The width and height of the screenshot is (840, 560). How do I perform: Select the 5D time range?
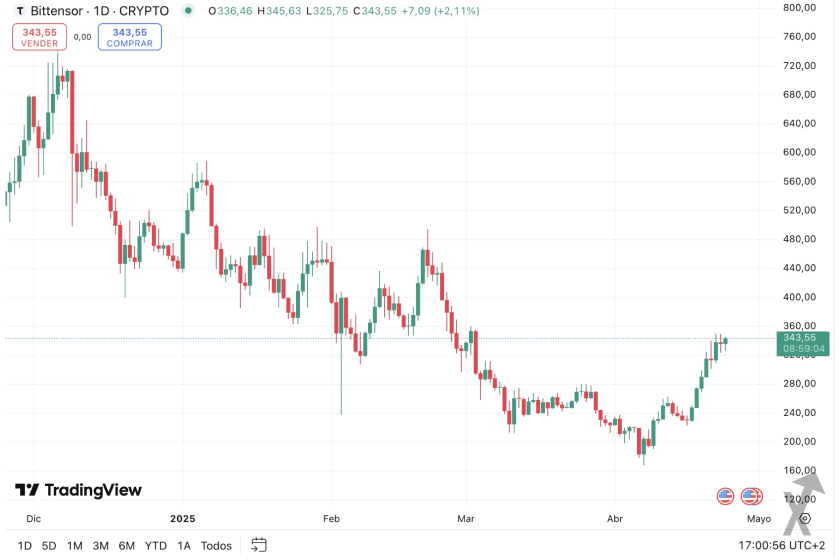click(49, 546)
